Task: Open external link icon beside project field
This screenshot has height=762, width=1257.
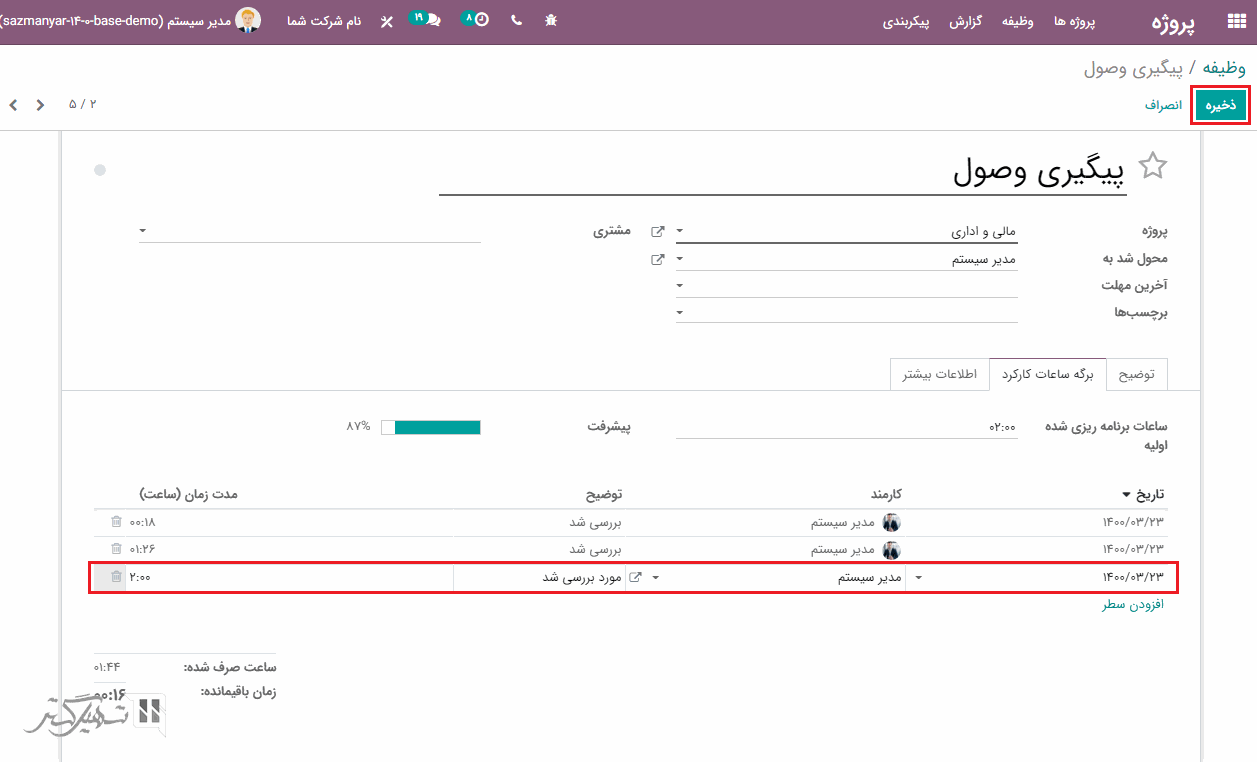Action: tap(657, 231)
